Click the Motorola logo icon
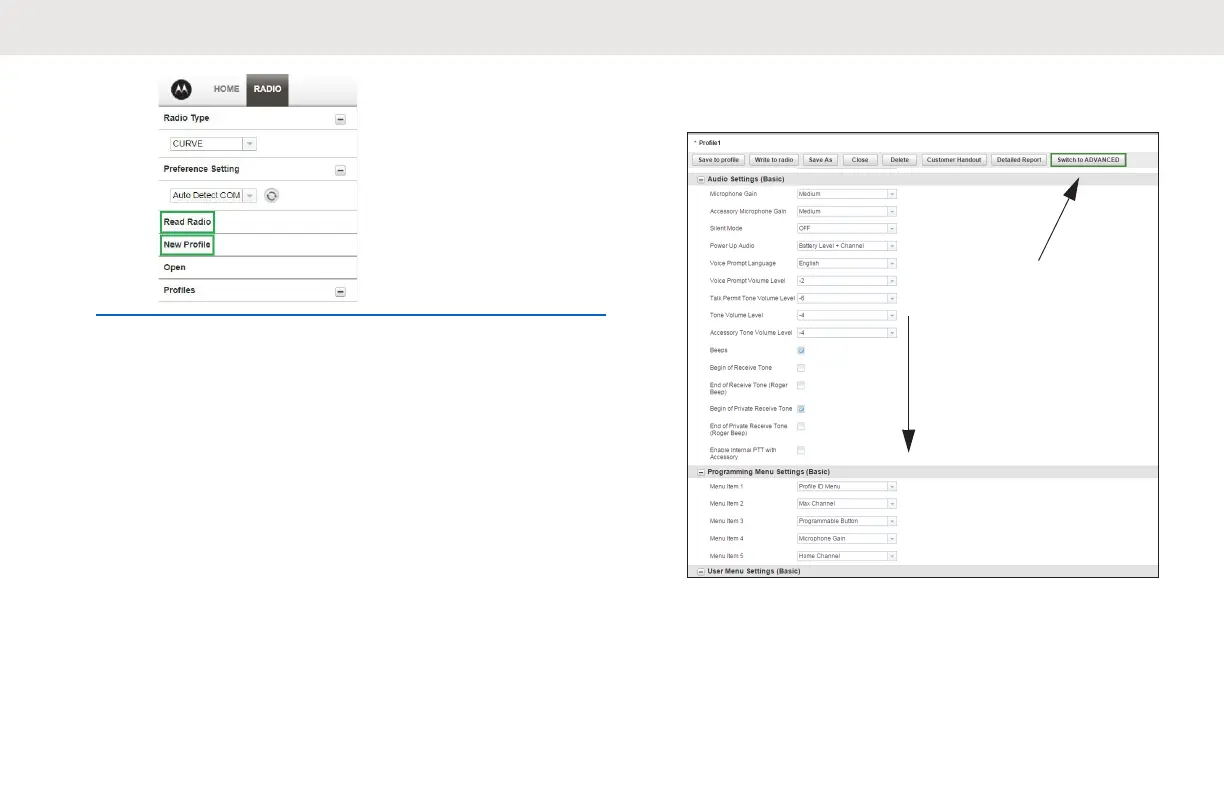This screenshot has height=792, width=1224. pos(181,89)
